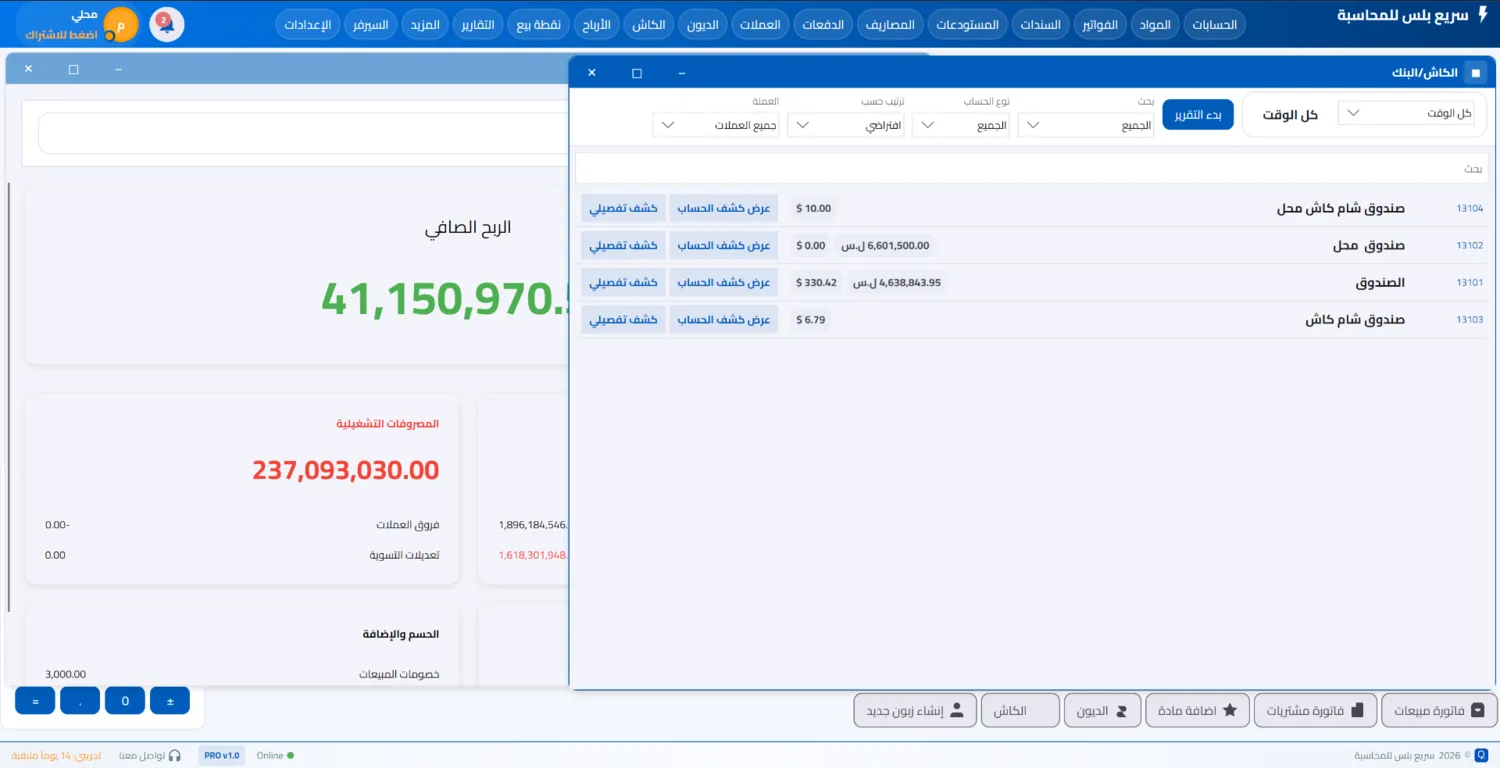The image size is (1500, 768).
Task: Click the بدء التقرير button
Action: click(1198, 115)
